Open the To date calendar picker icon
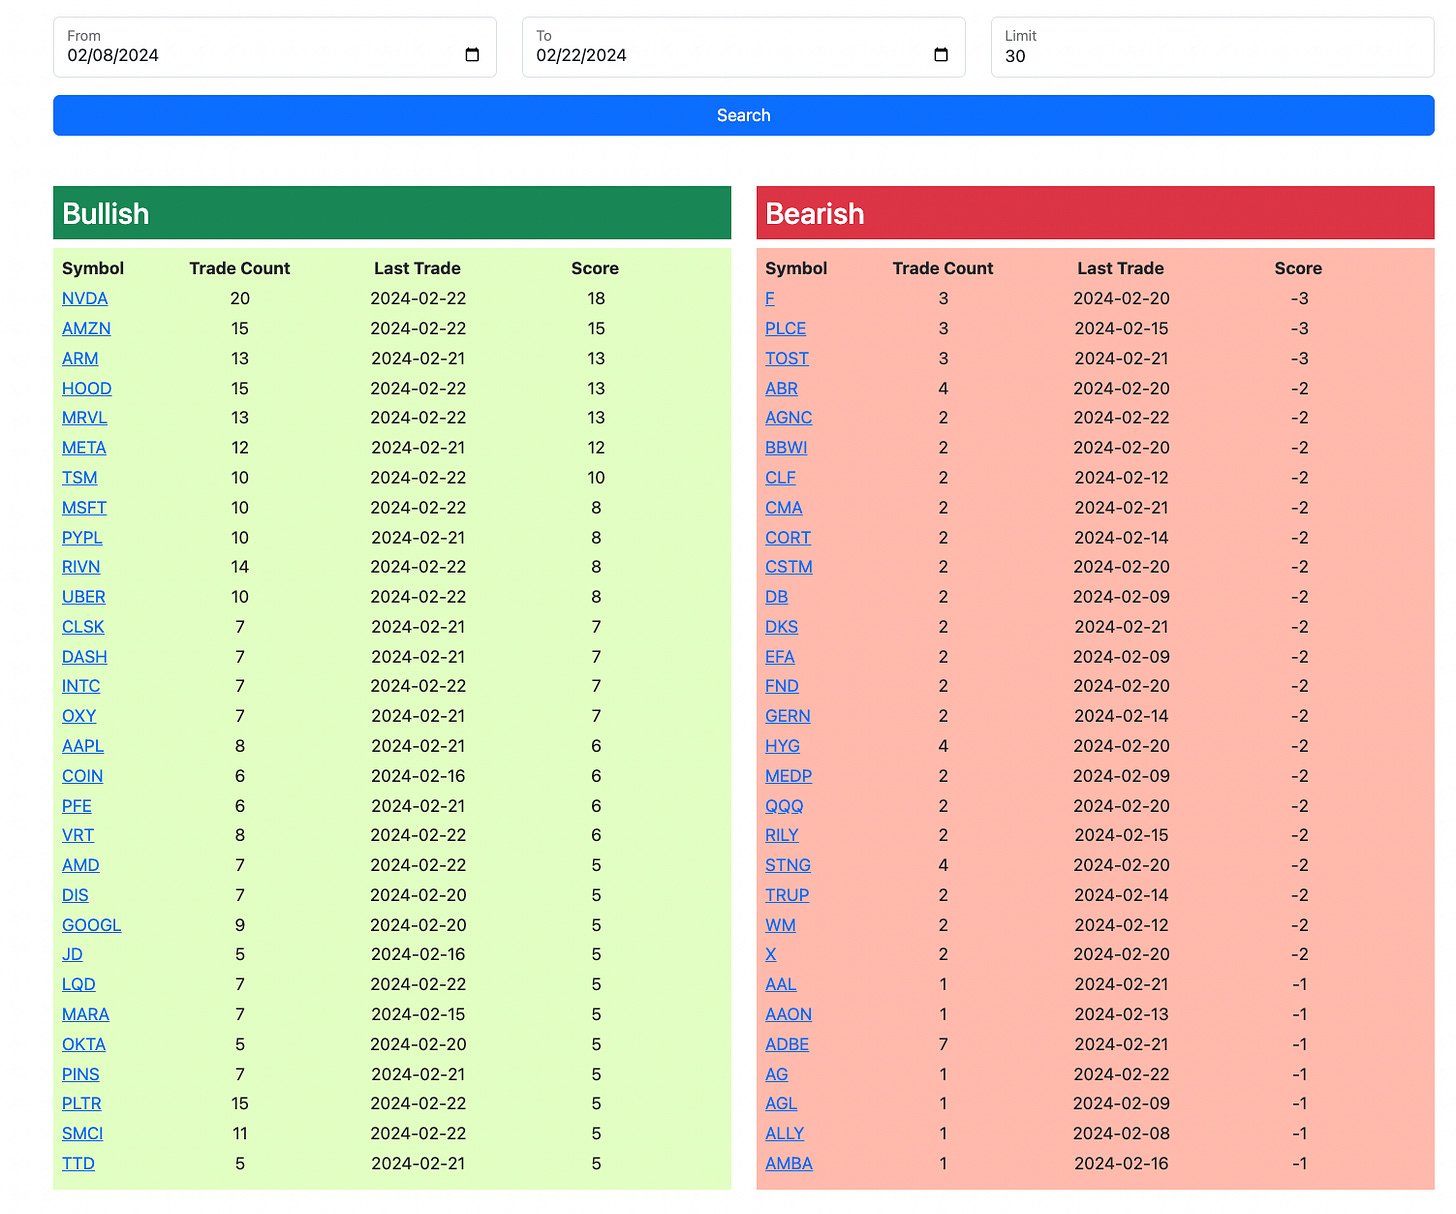The height and width of the screenshot is (1214, 1456). coord(940,55)
